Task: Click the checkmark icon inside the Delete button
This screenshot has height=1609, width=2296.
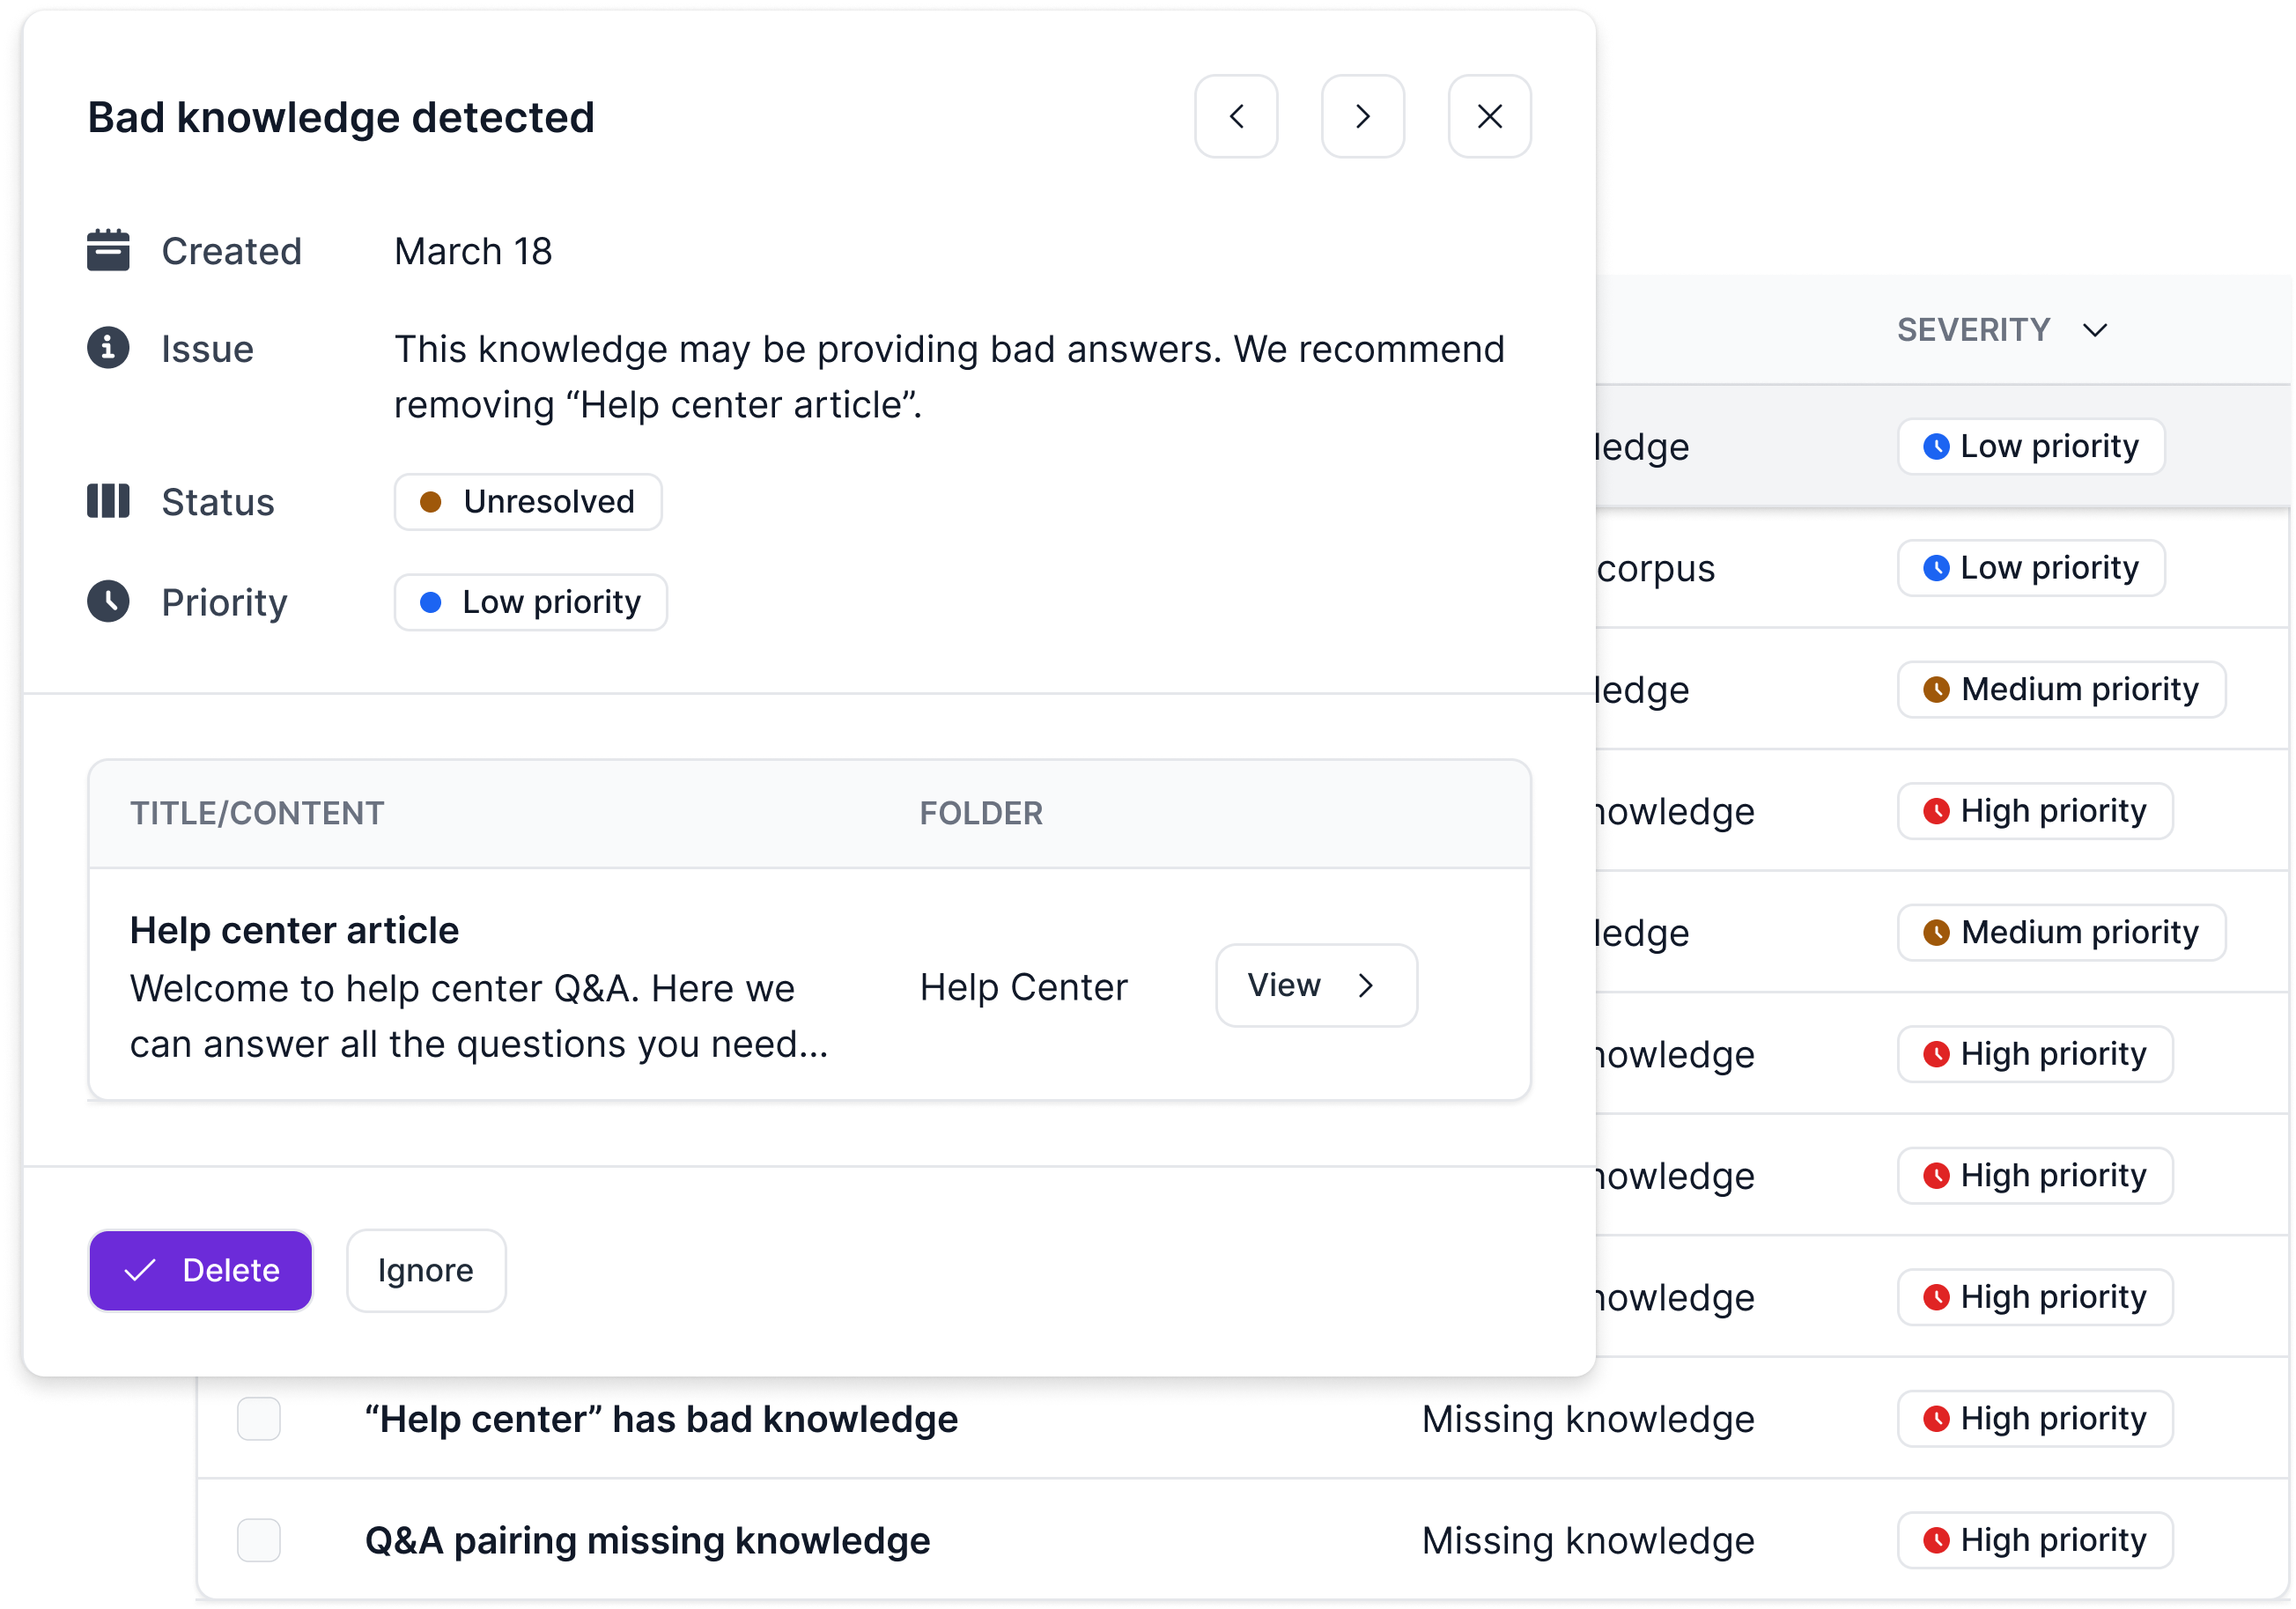Action: pos(142,1270)
